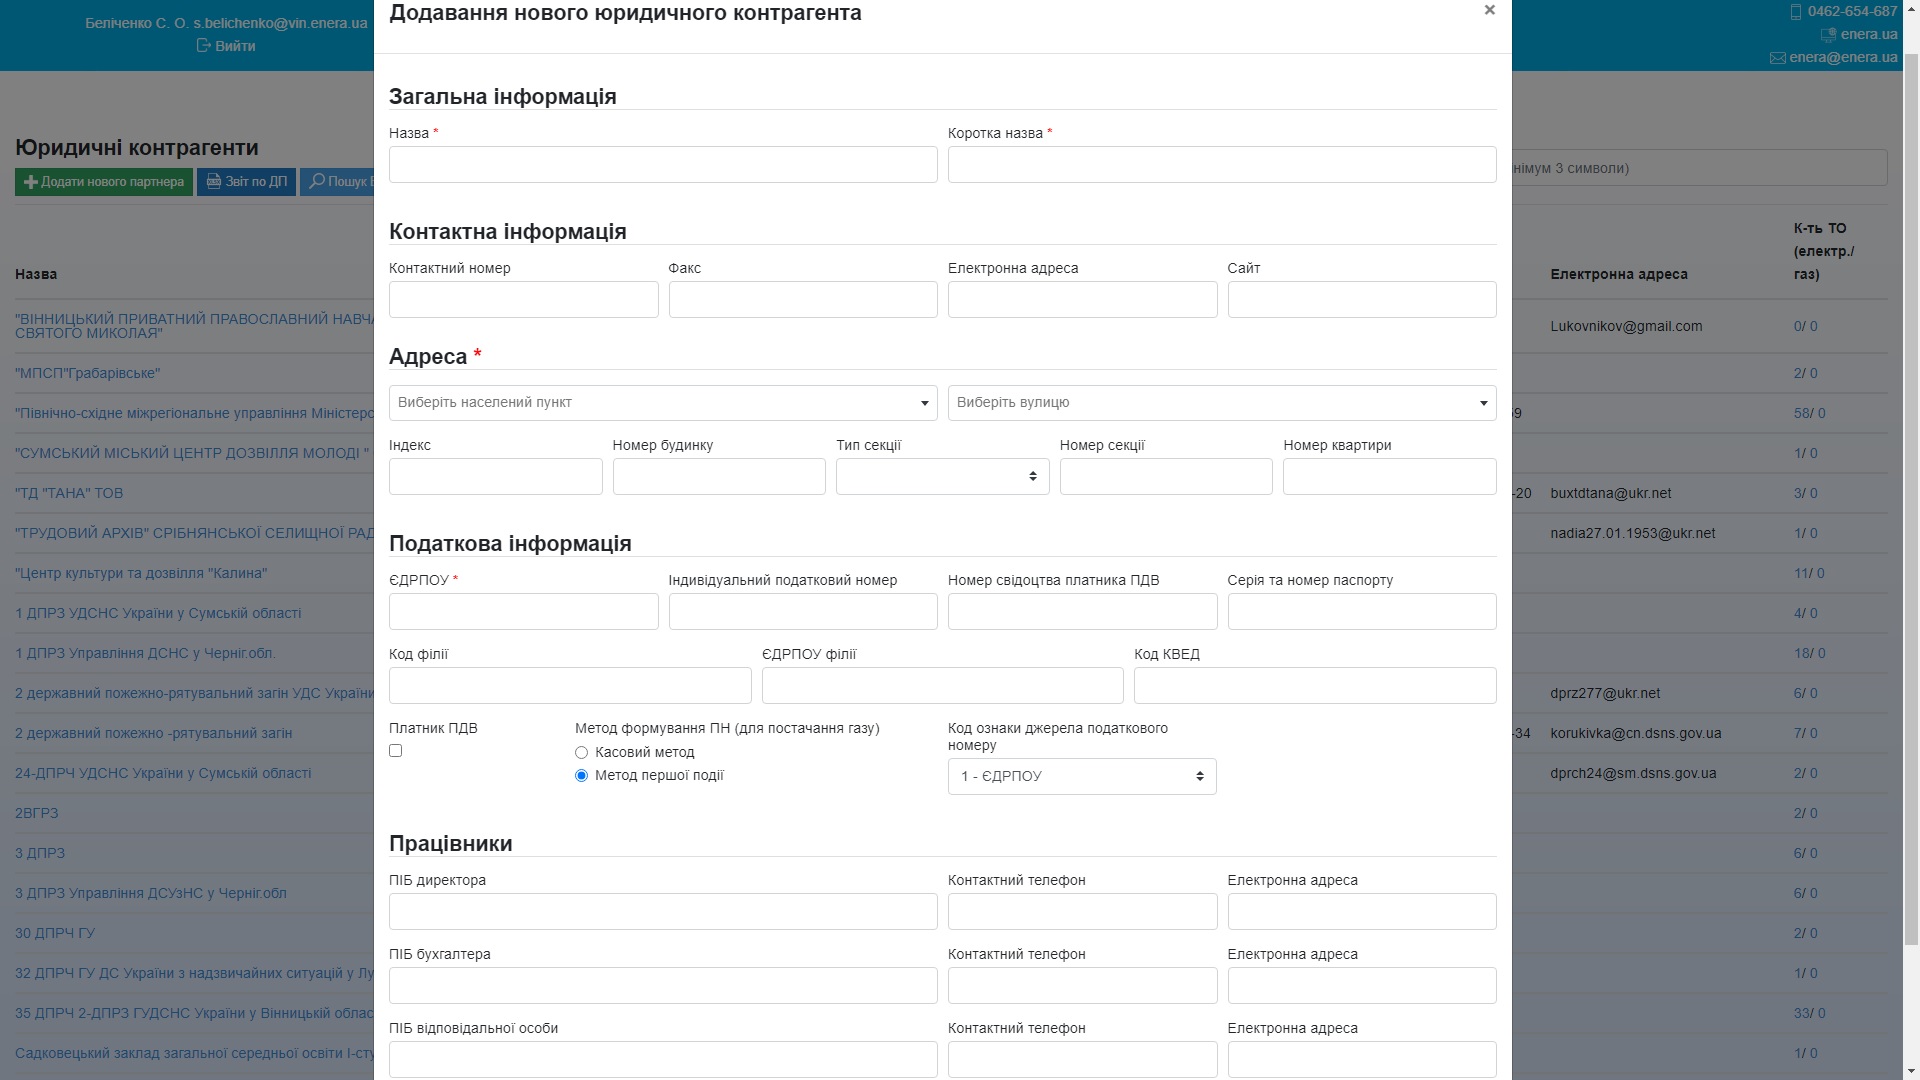
Task: Click the site icon next to enera.ua
Action: pos(1828,35)
